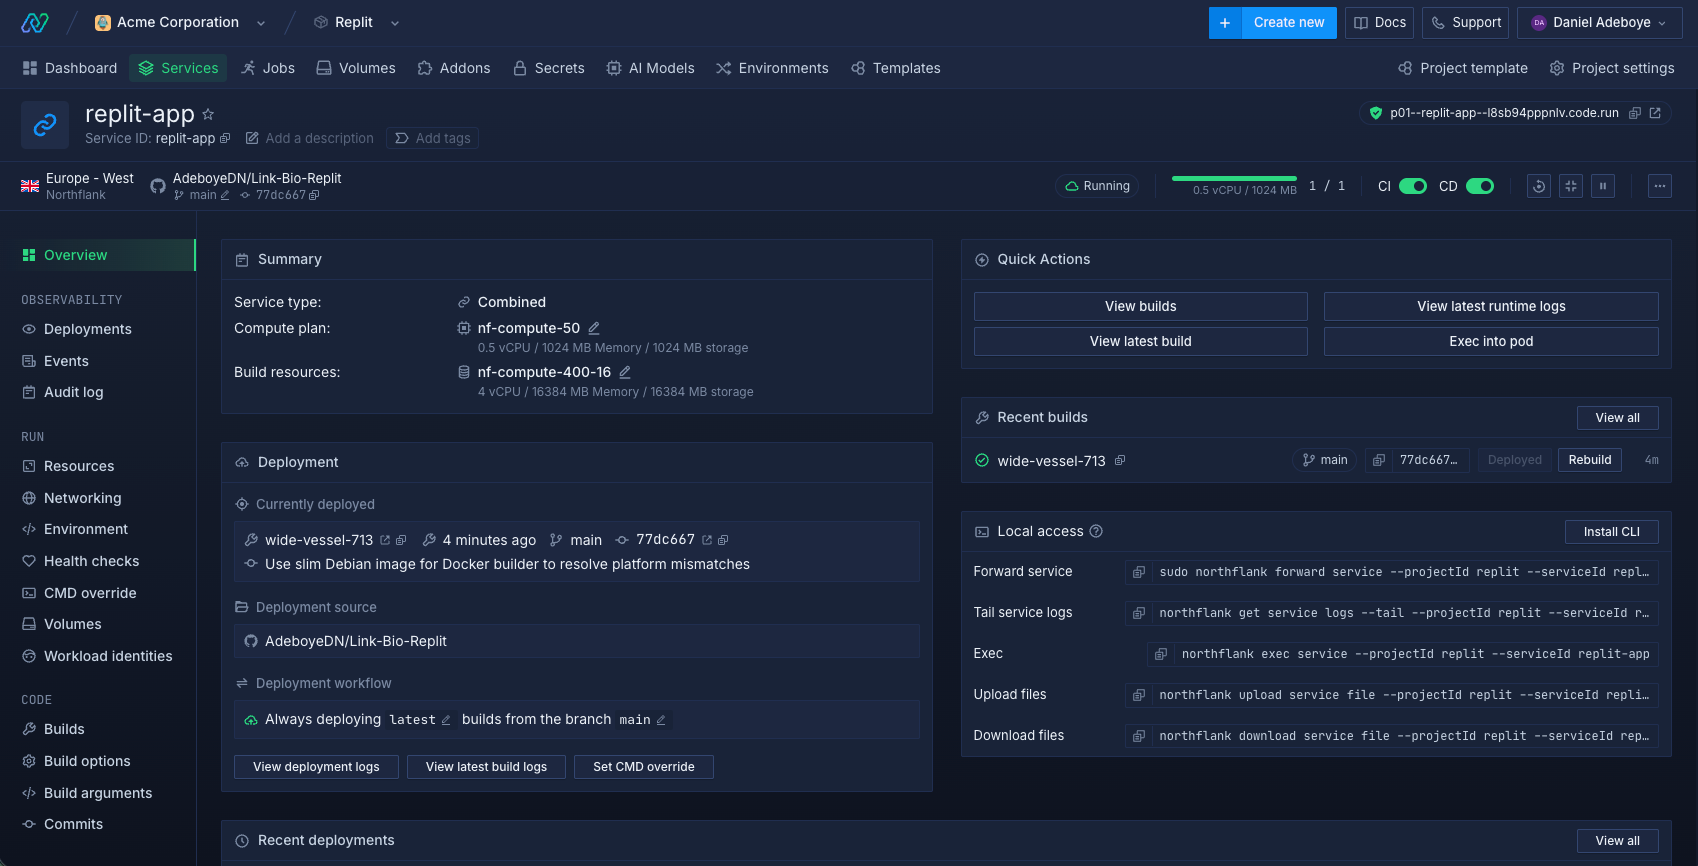Click the restart service icon button
This screenshot has width=1698, height=866.
1539,186
